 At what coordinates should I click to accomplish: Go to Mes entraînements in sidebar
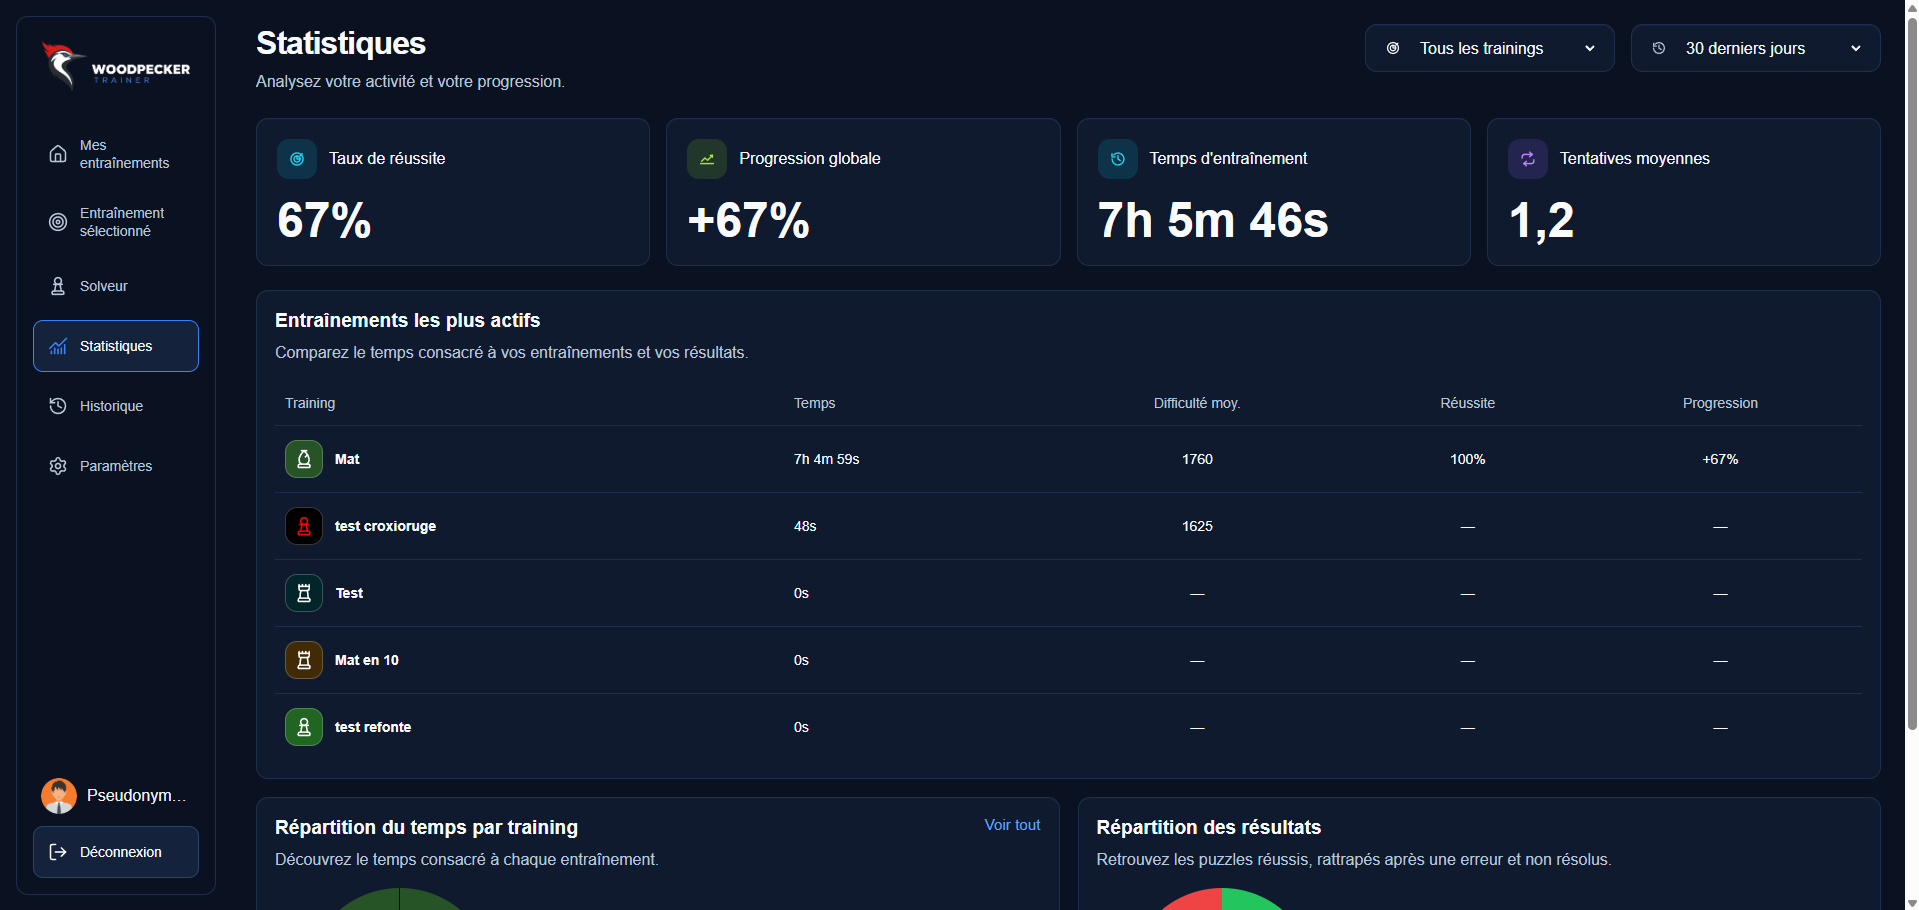click(x=116, y=154)
